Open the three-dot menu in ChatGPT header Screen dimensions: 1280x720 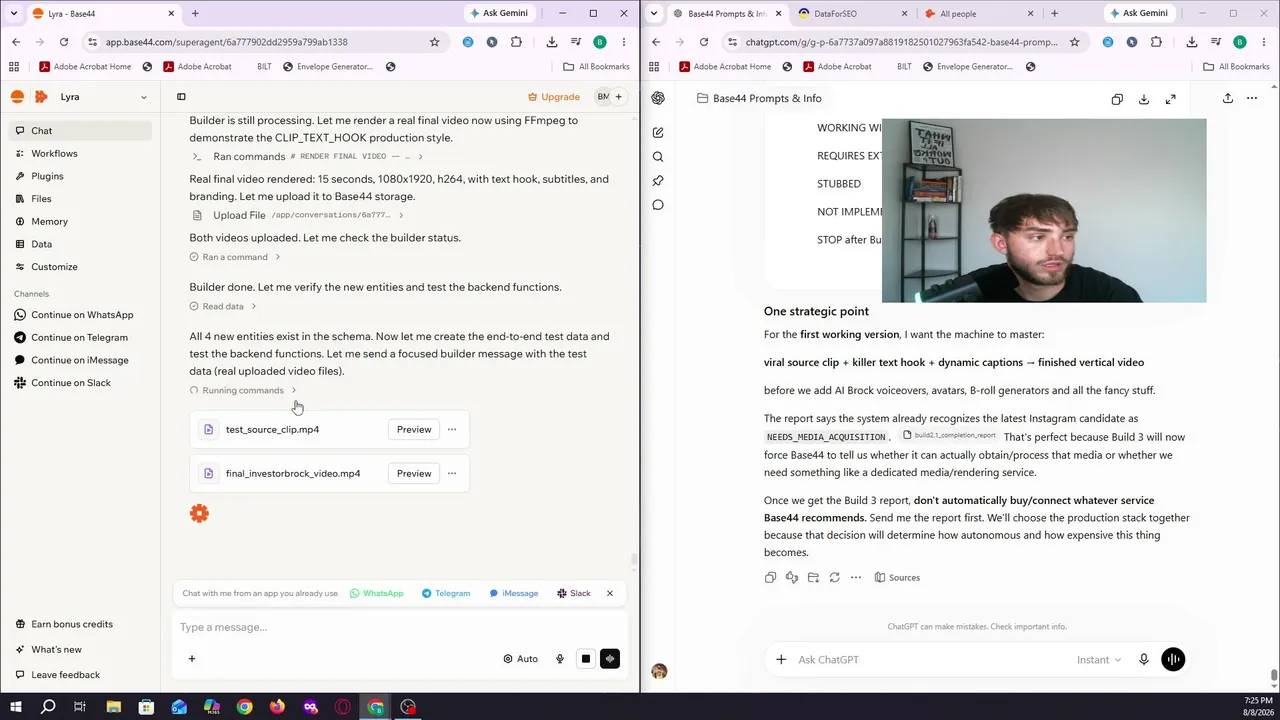point(1252,98)
